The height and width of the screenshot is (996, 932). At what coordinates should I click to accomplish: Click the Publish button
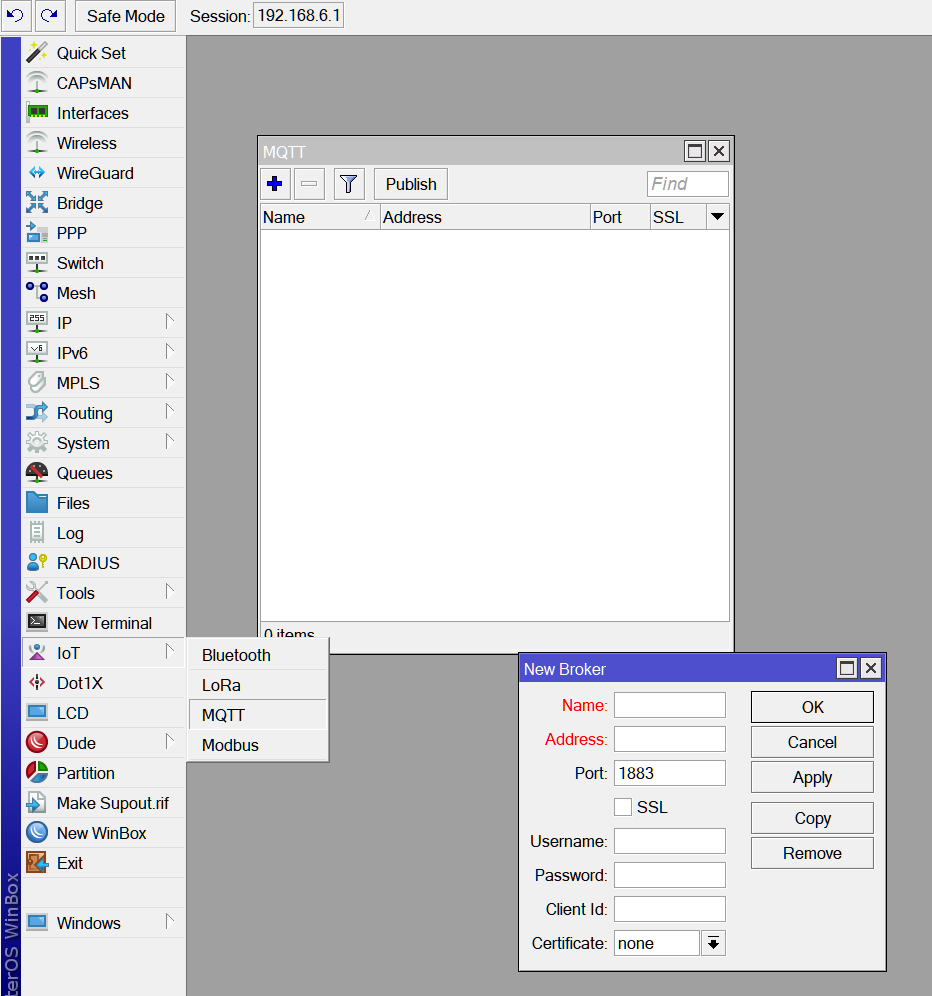(410, 183)
